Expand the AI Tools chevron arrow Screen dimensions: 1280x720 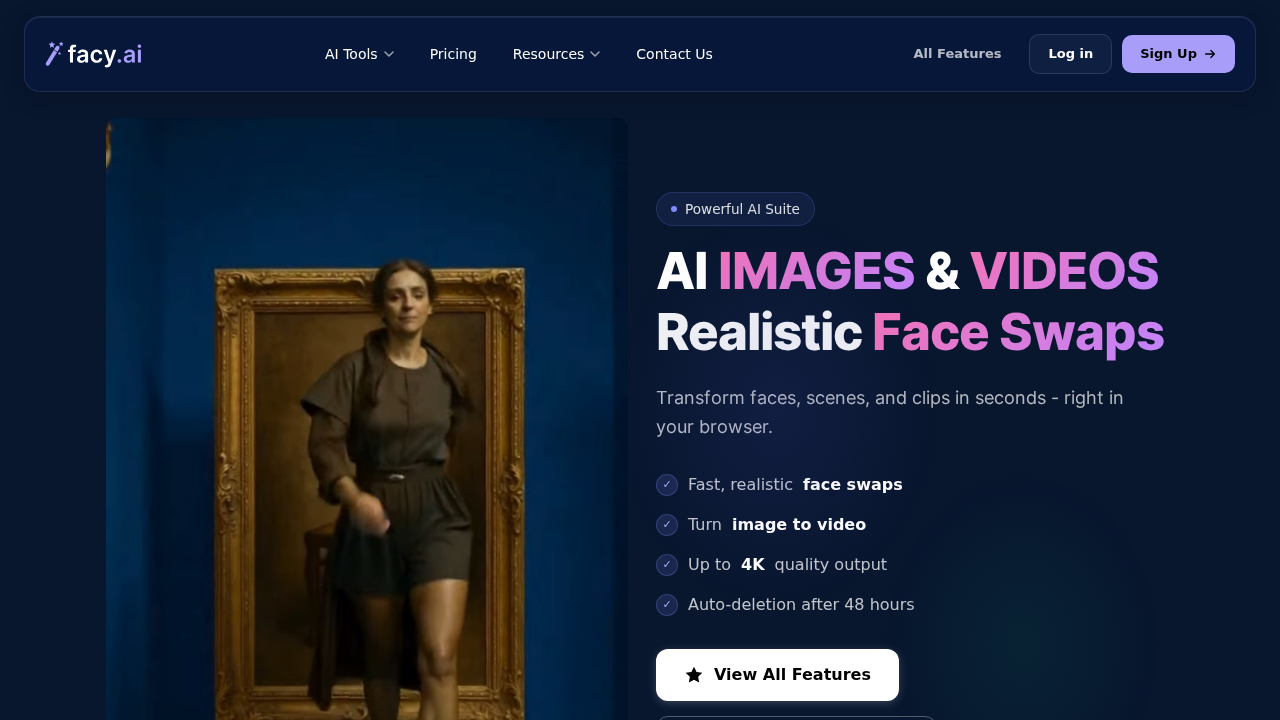pyautogui.click(x=389, y=54)
